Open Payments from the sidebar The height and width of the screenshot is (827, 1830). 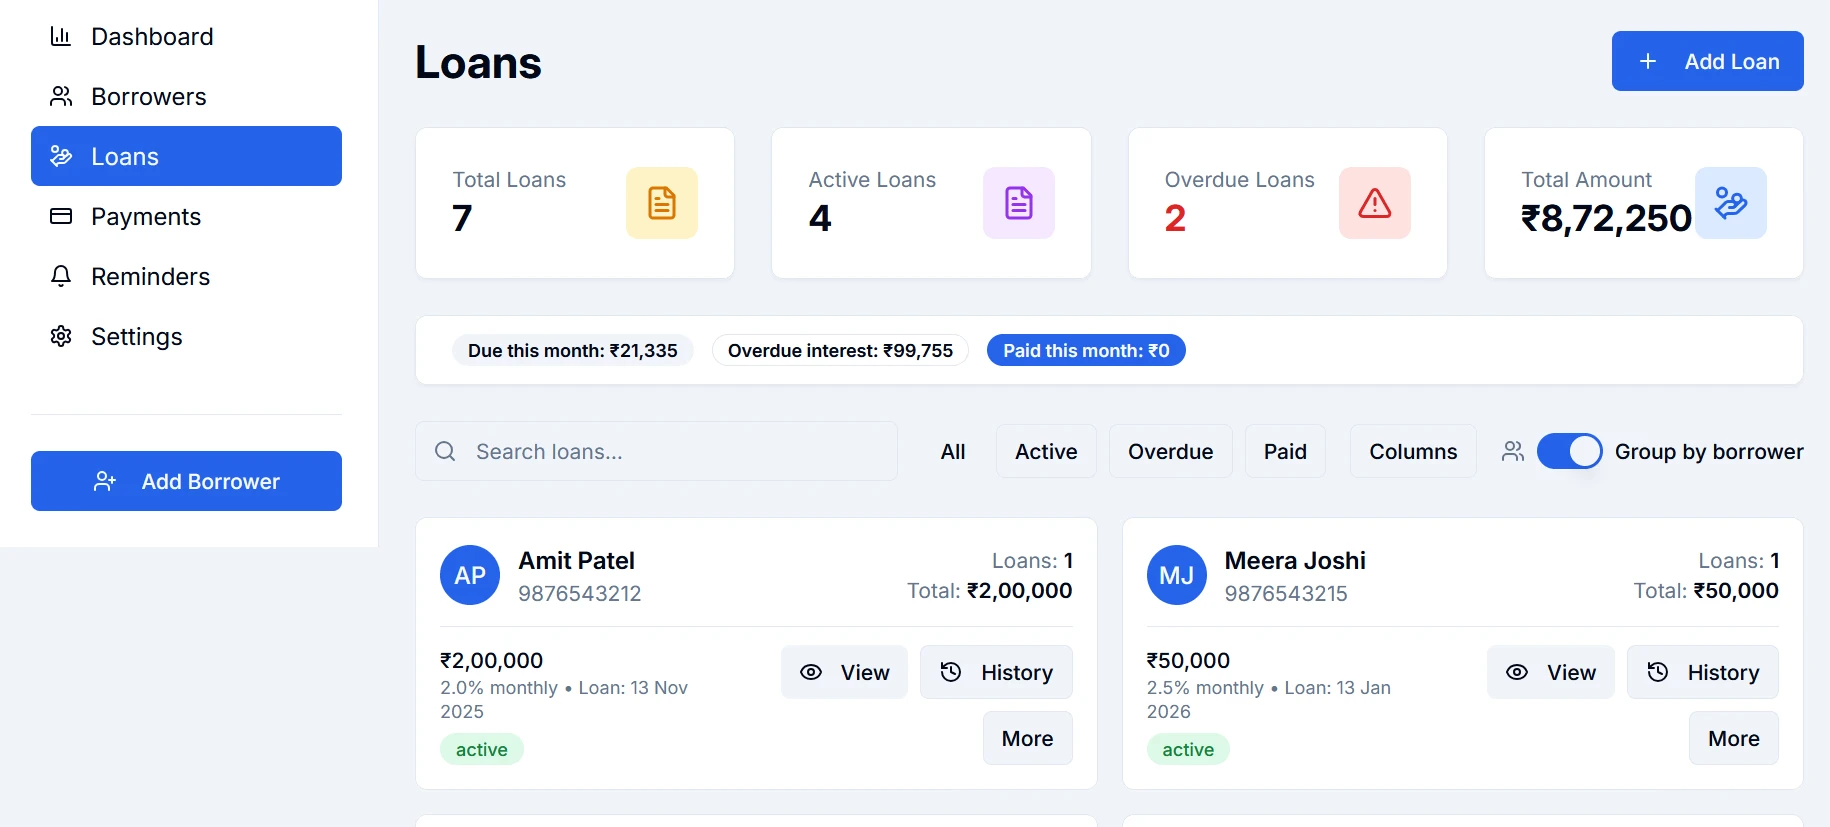(186, 216)
